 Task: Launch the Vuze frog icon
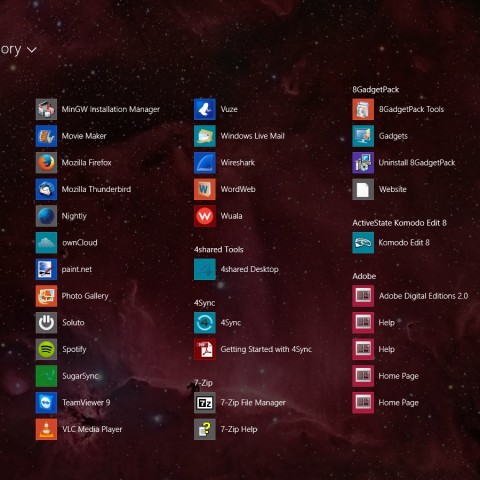tap(205, 109)
